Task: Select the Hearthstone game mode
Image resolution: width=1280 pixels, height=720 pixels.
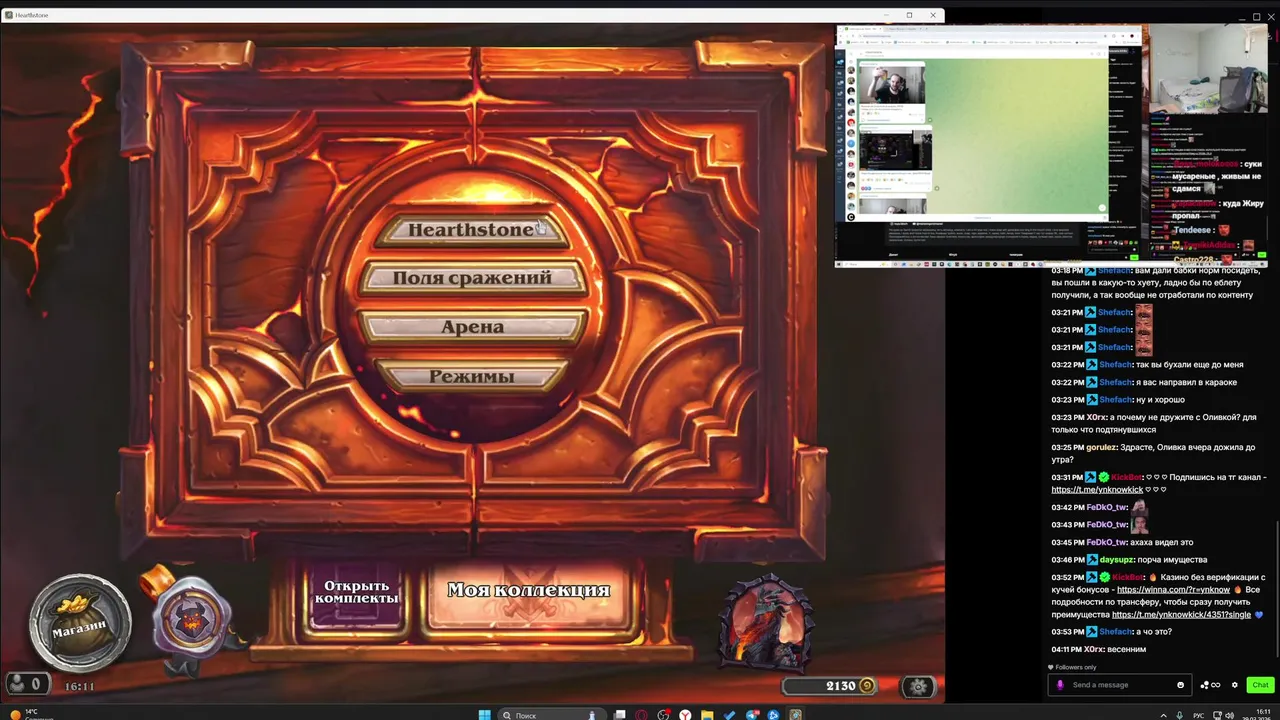Action: click(471, 230)
